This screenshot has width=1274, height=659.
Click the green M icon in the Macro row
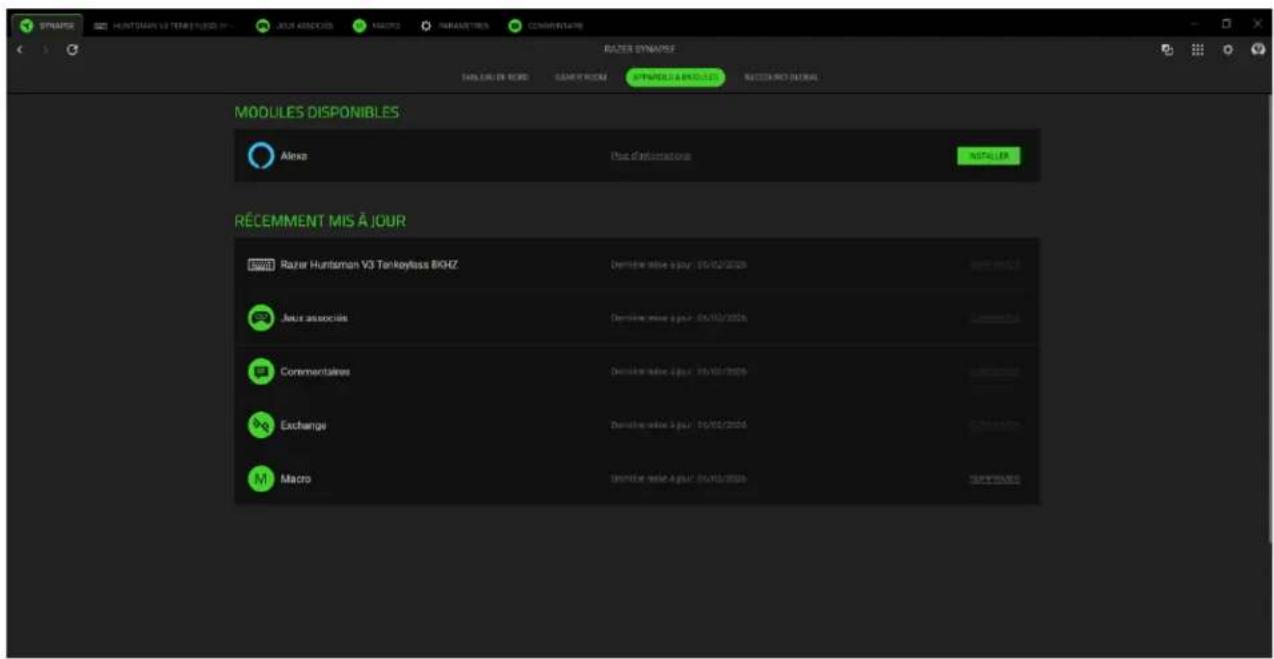(260, 479)
